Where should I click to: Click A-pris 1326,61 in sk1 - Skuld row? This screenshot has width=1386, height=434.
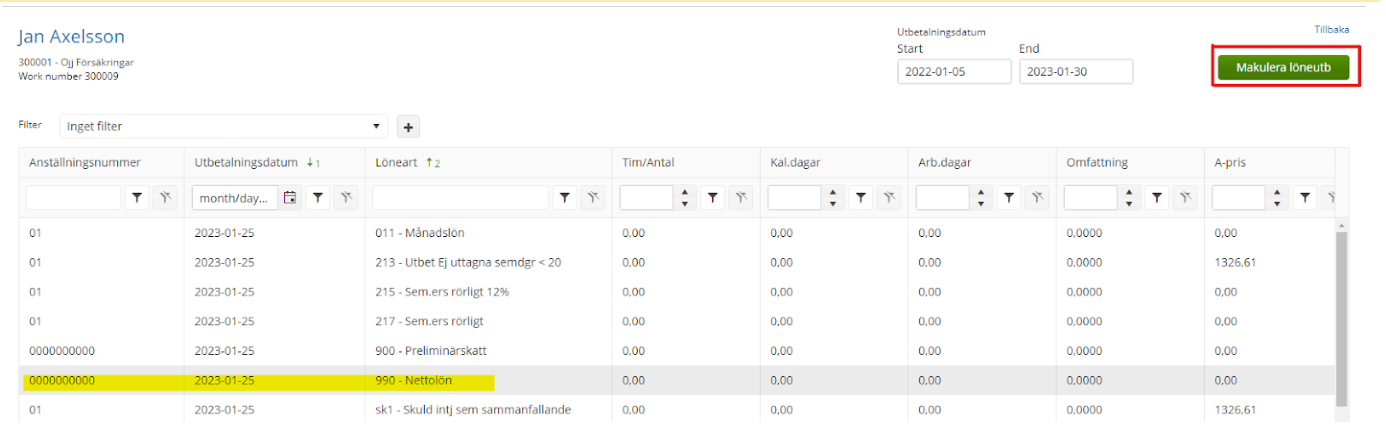click(x=1235, y=410)
